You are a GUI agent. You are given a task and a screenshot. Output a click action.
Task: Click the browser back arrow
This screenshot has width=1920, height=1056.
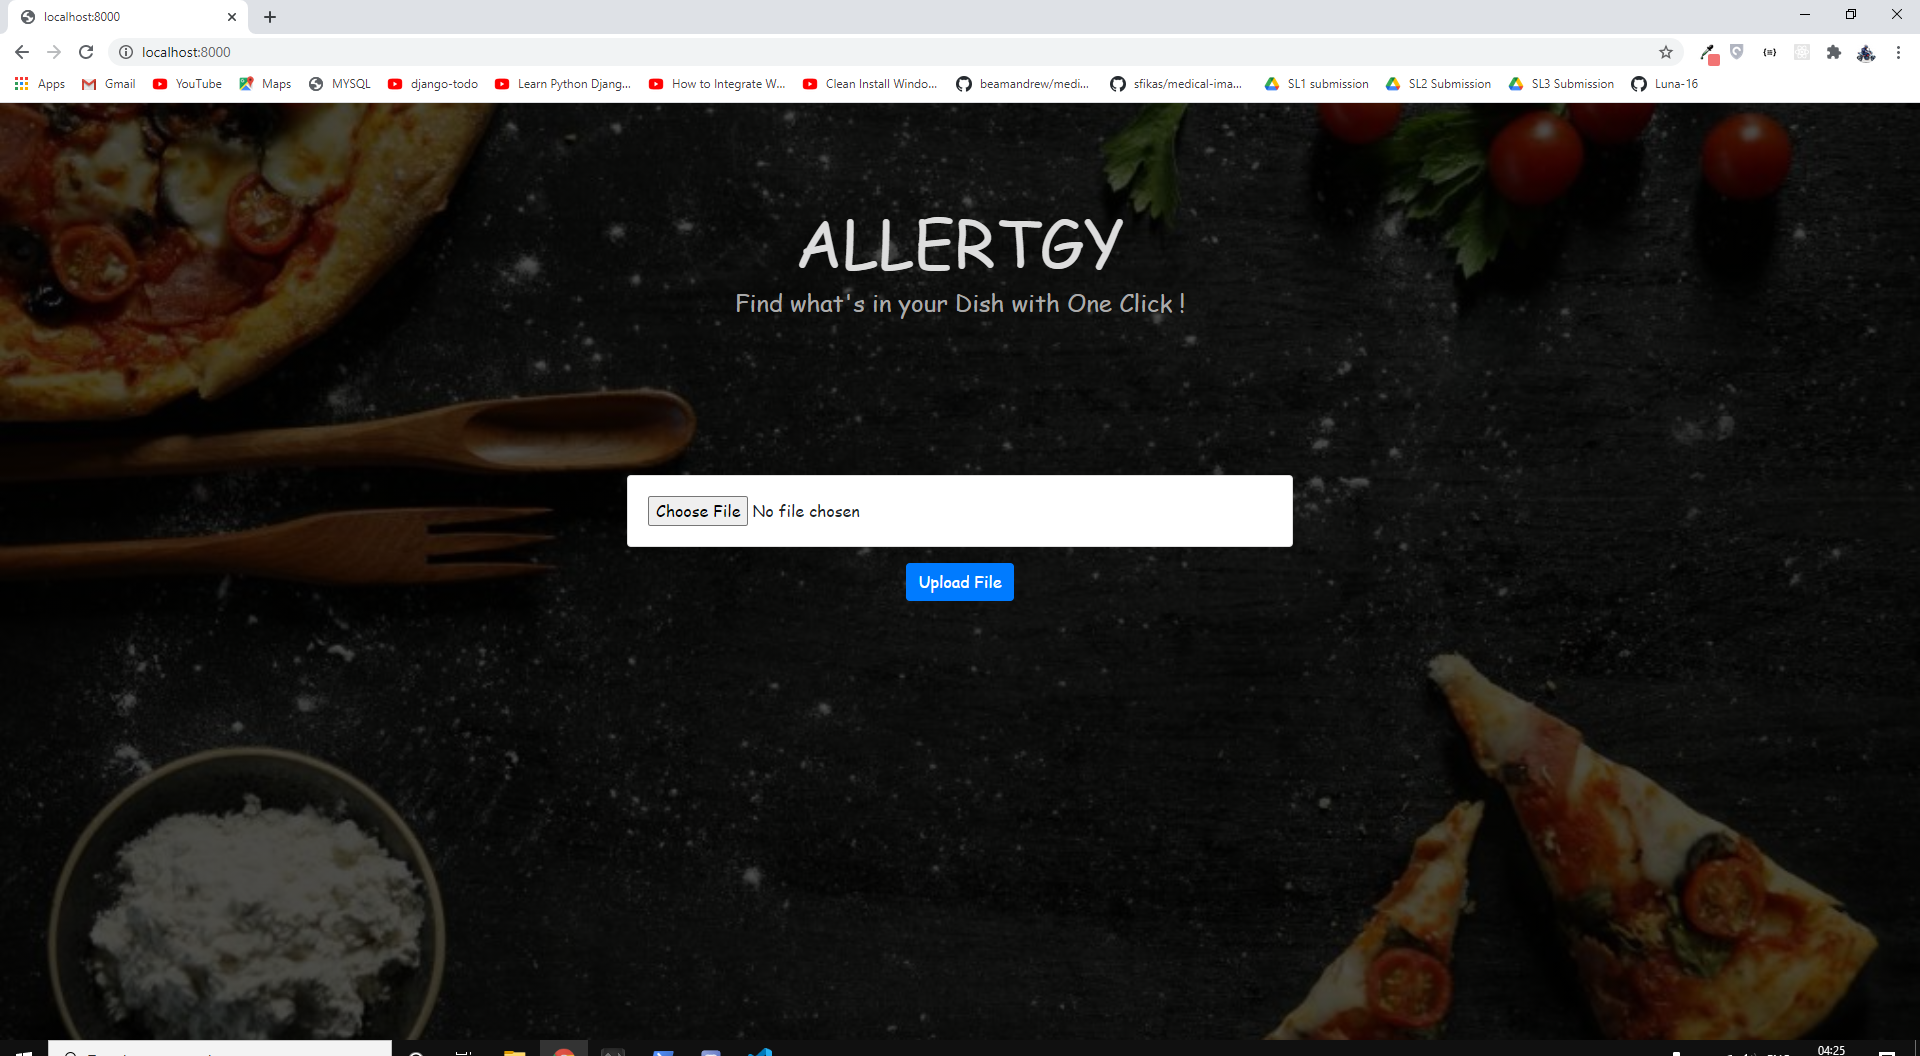(x=22, y=52)
